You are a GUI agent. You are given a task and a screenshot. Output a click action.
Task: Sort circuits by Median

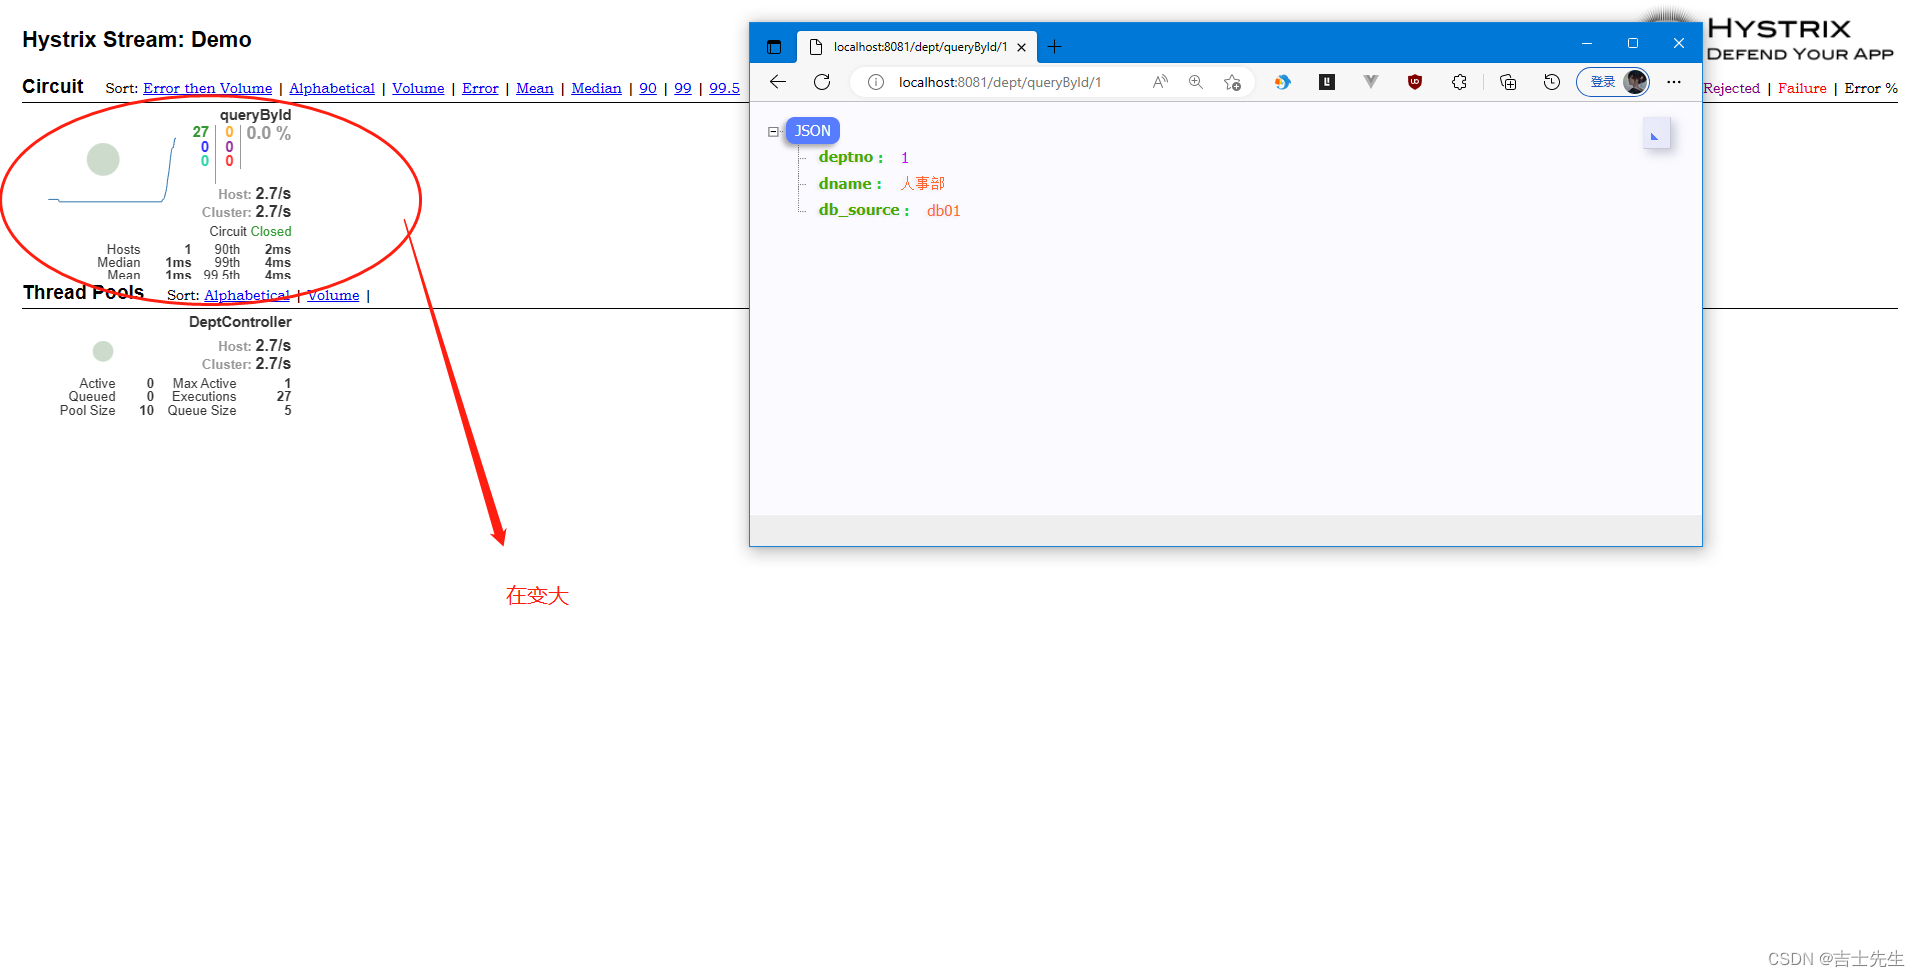point(596,88)
